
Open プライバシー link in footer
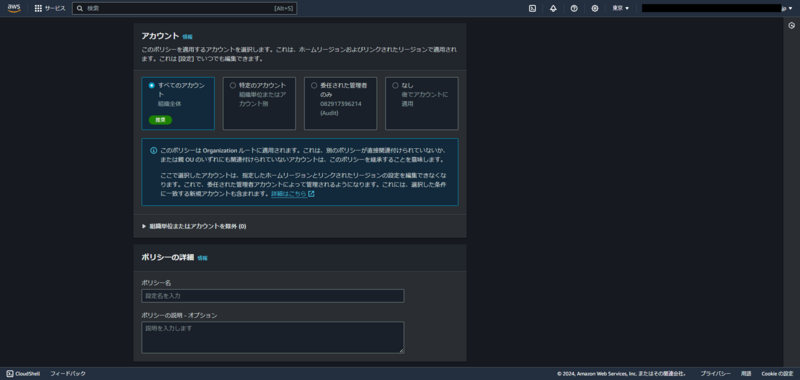click(715, 374)
